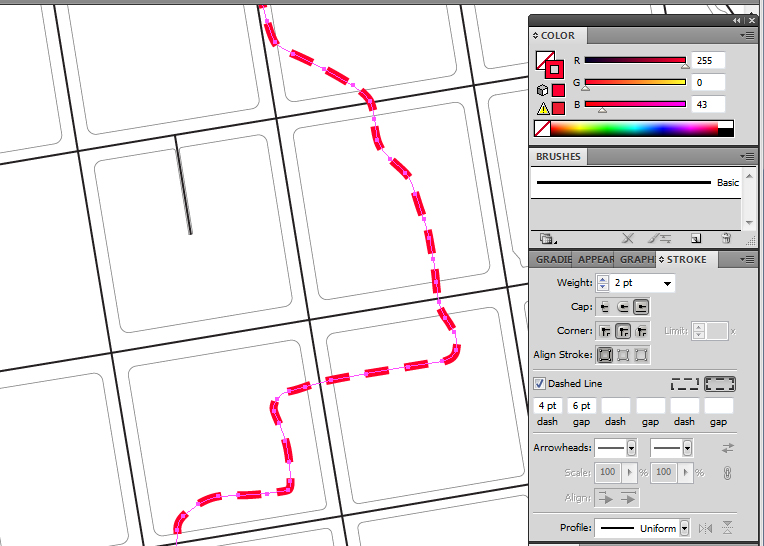Click the COLOR panel tab
Screen dimensions: 764x546
[558, 36]
